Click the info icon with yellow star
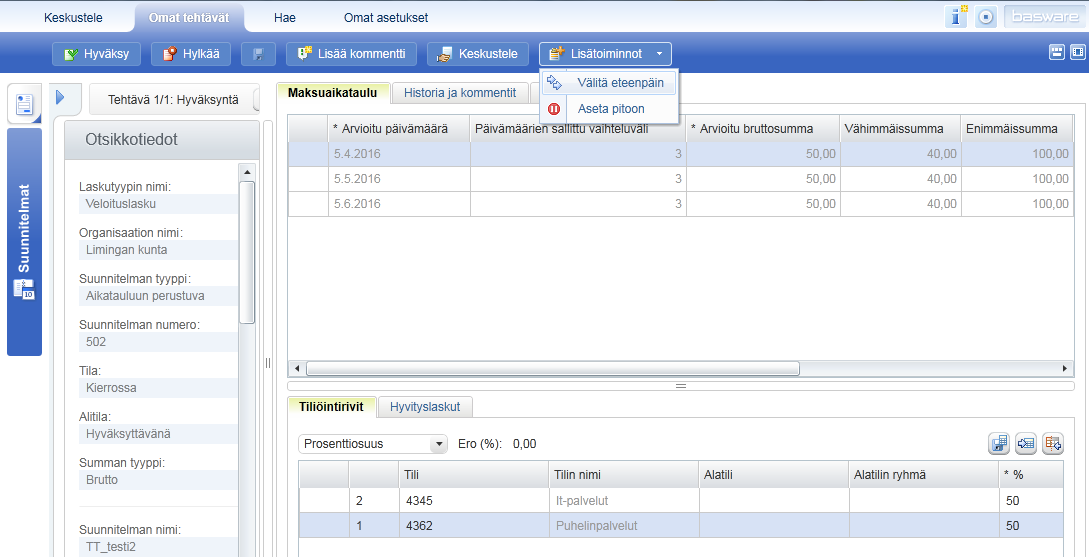 click(x=956, y=17)
